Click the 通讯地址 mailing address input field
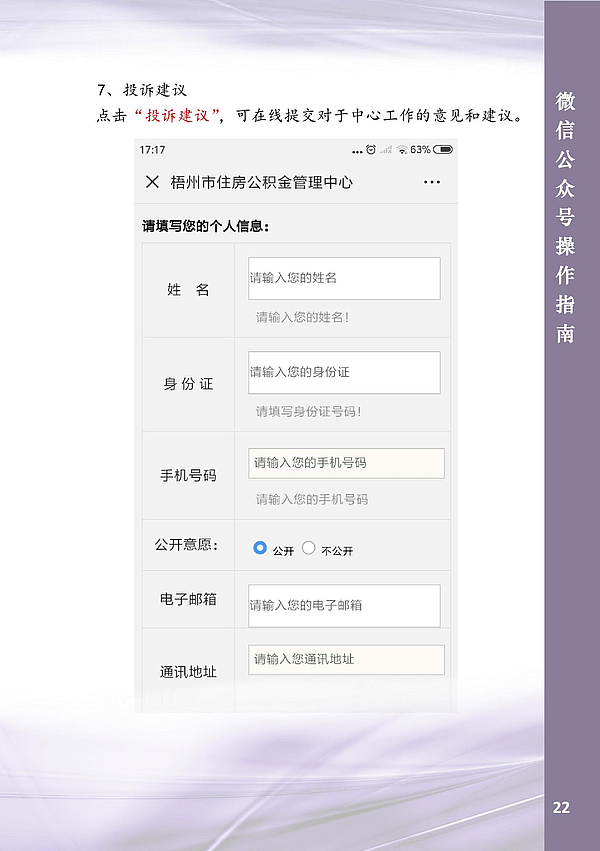Screen dimensions: 600x851 click(344, 660)
